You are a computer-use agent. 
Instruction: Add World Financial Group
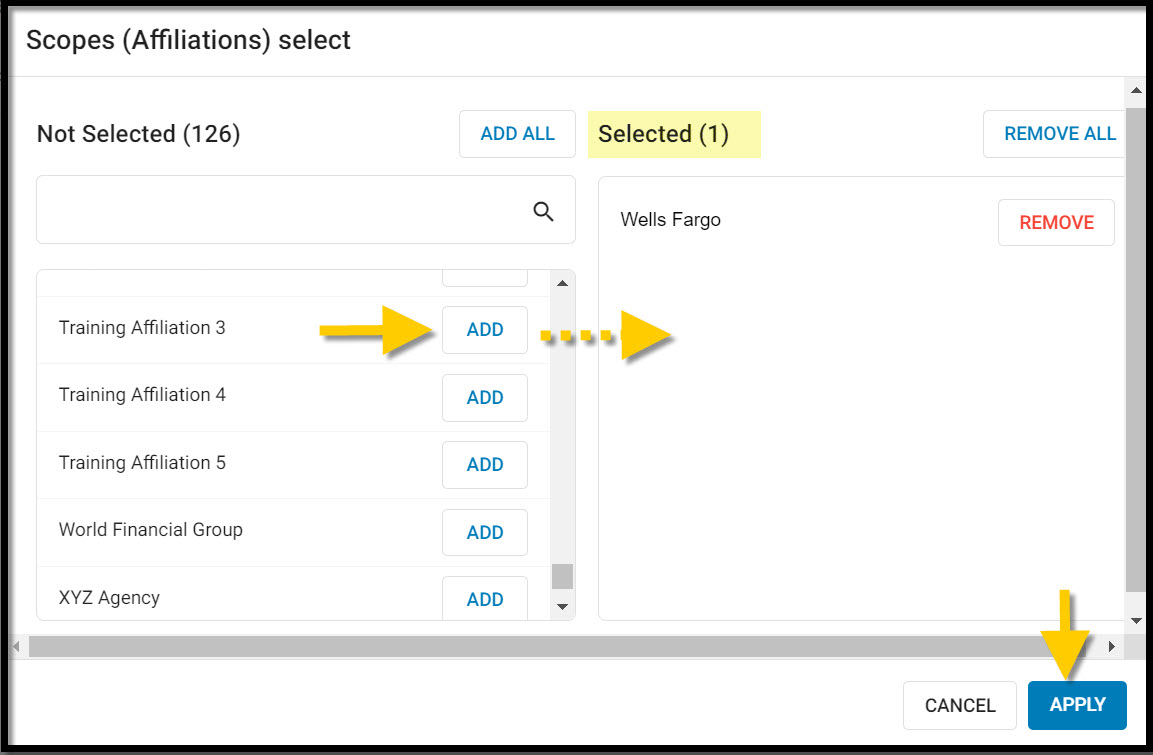point(485,532)
